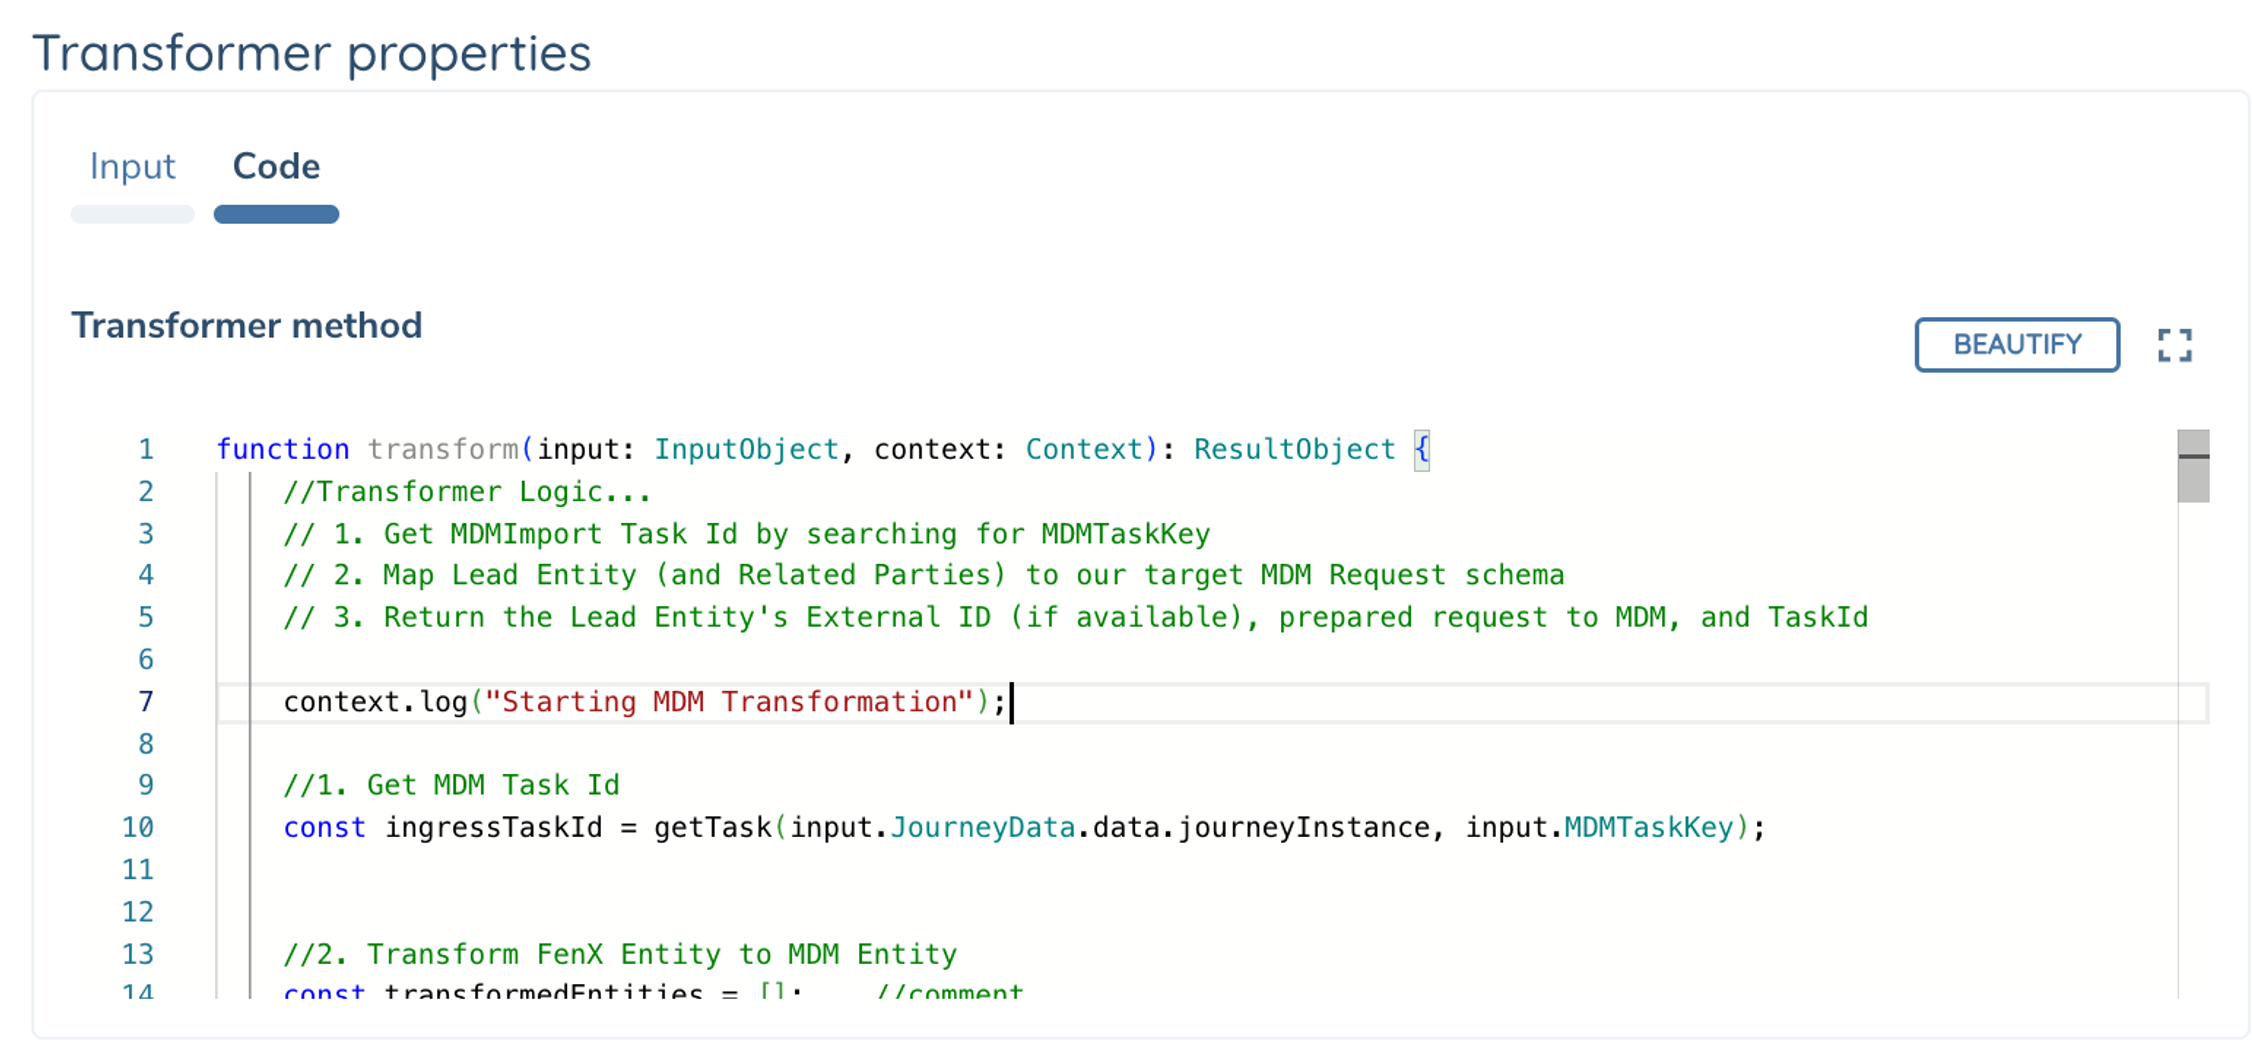2252x1058 pixels.
Task: Click the comment 'Transform FenX Entity to MDM Entity'
Action: 620,953
